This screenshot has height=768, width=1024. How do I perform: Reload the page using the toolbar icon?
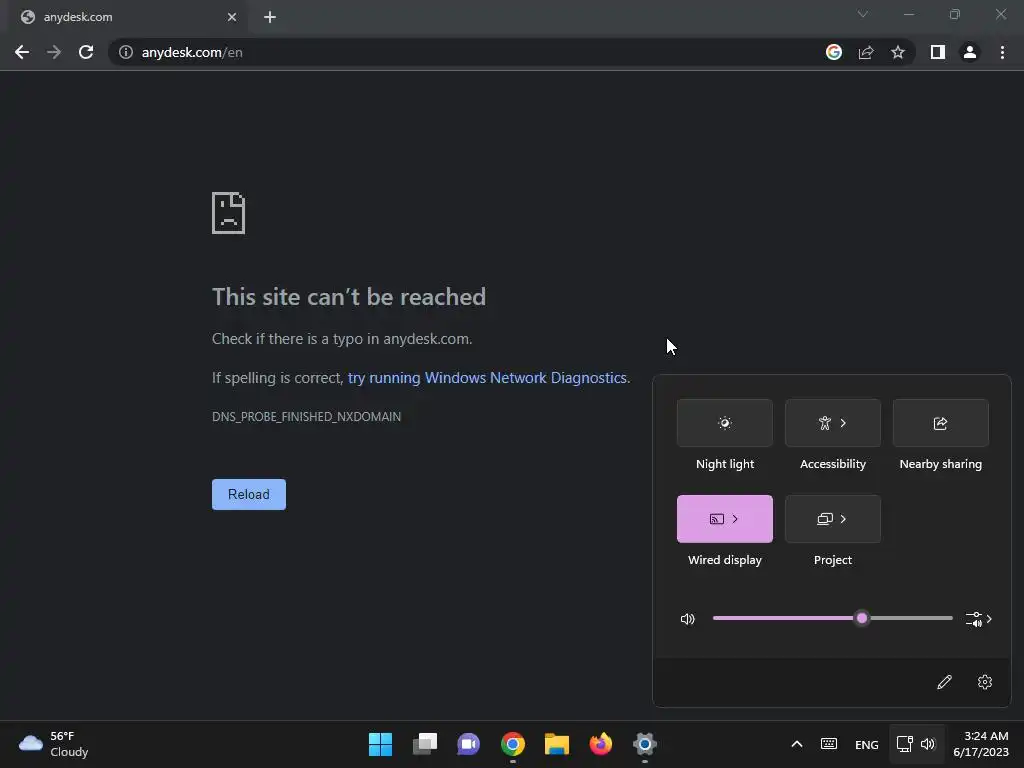pos(86,52)
